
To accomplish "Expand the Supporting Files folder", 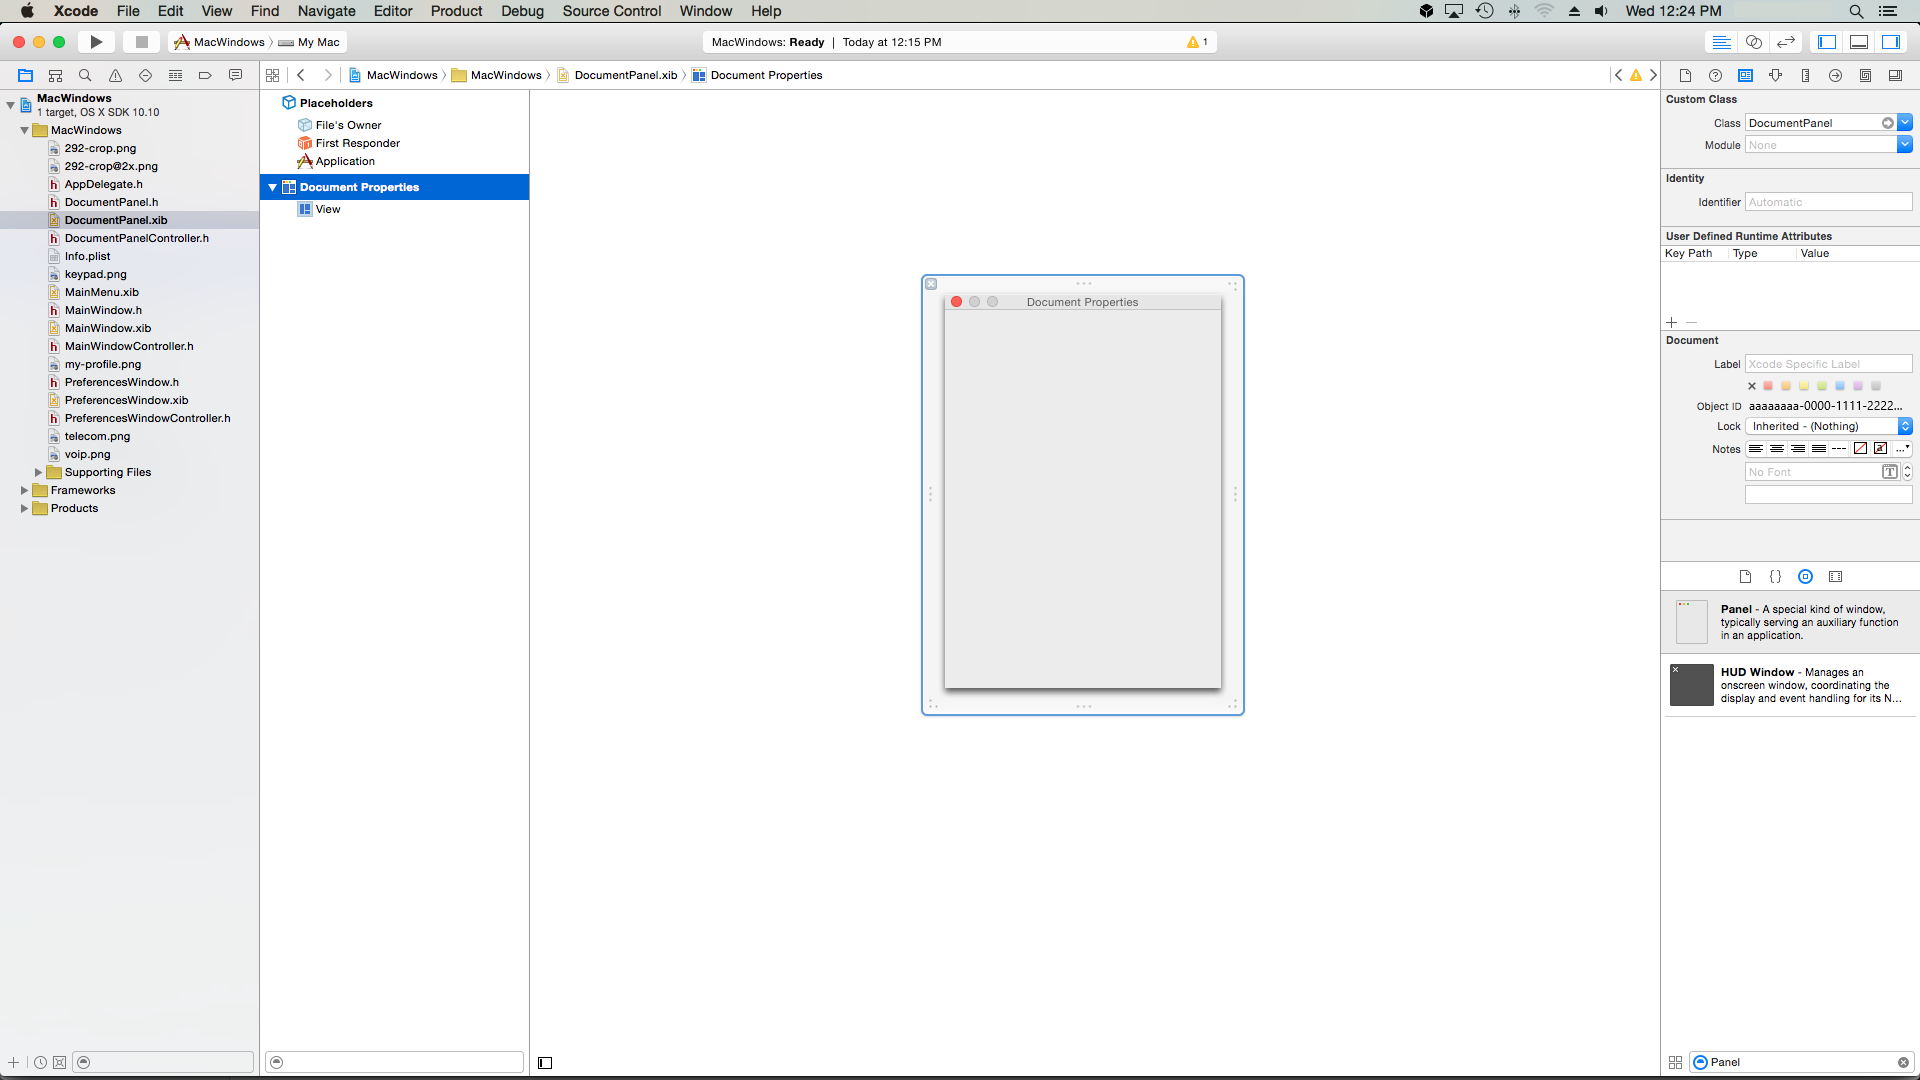I will [x=38, y=472].
